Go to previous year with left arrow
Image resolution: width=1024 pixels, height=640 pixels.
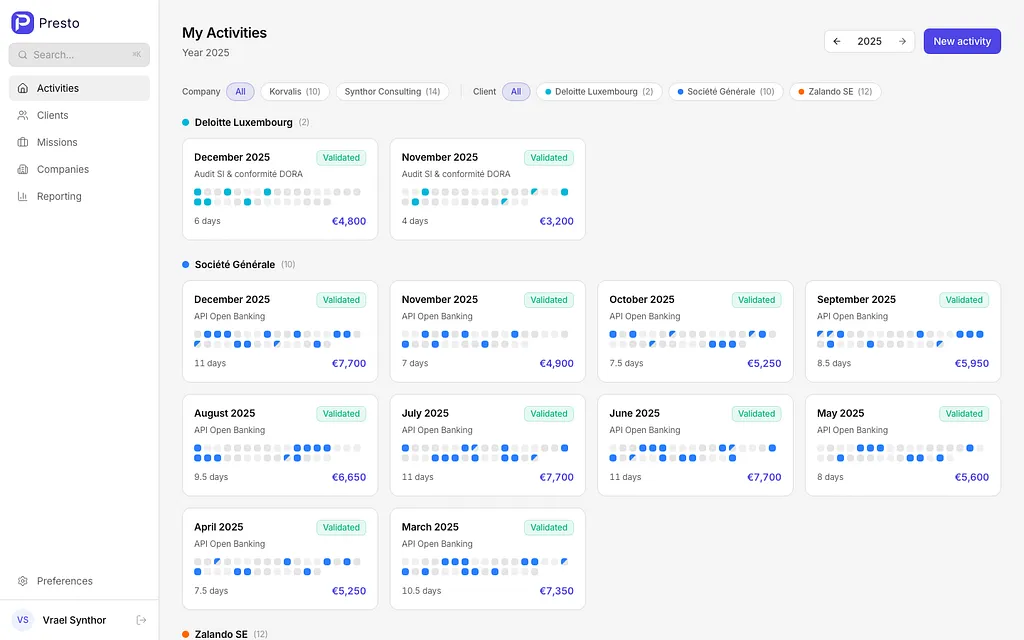(837, 41)
